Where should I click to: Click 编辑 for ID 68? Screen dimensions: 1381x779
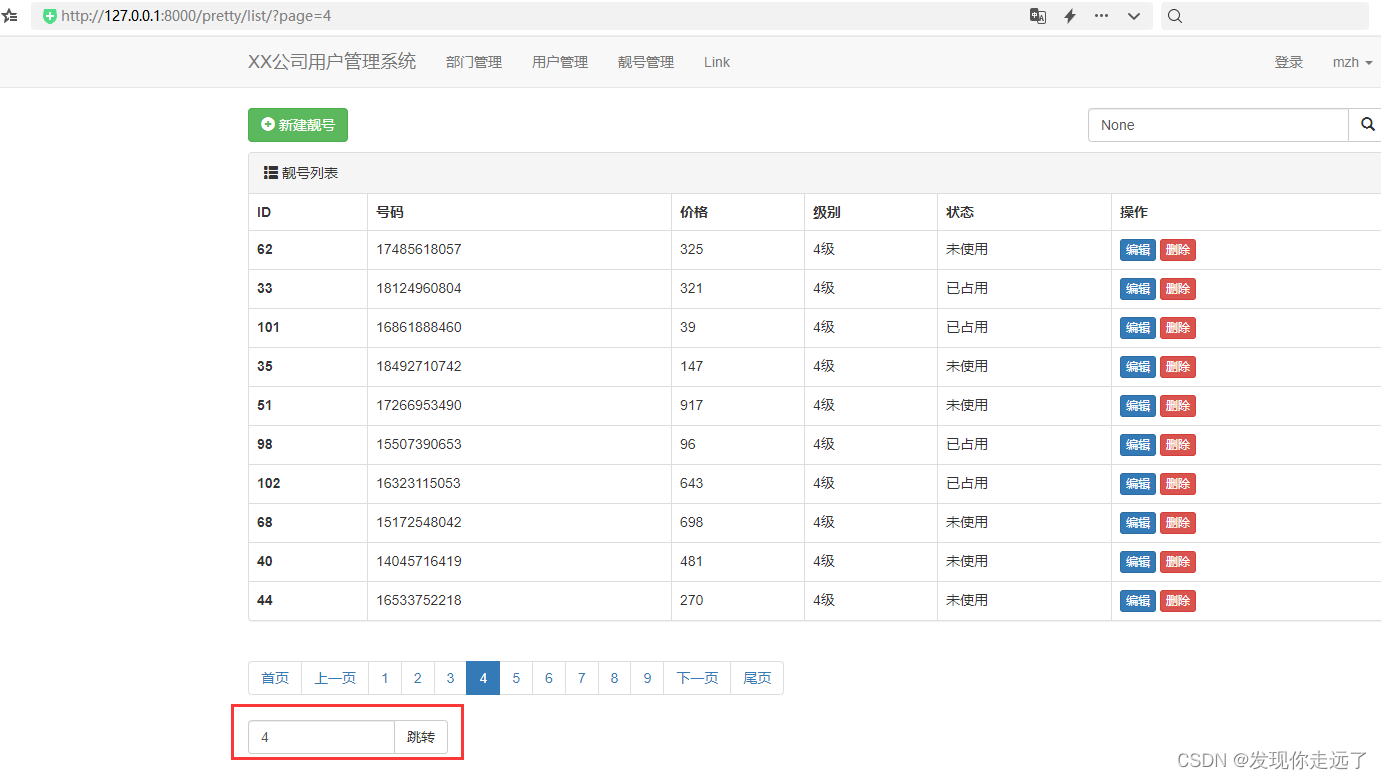point(1138,523)
